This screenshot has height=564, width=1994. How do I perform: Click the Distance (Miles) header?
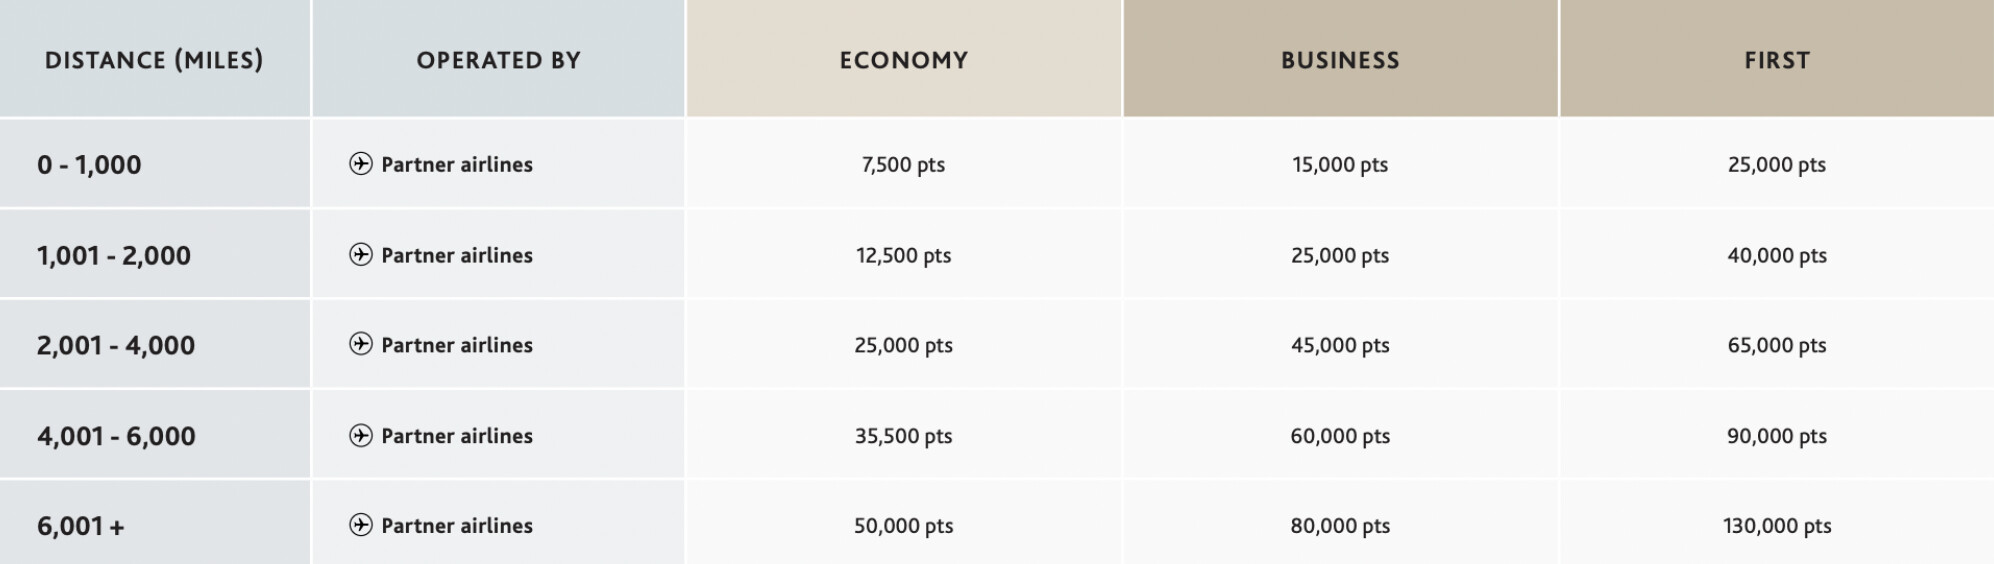coord(154,60)
